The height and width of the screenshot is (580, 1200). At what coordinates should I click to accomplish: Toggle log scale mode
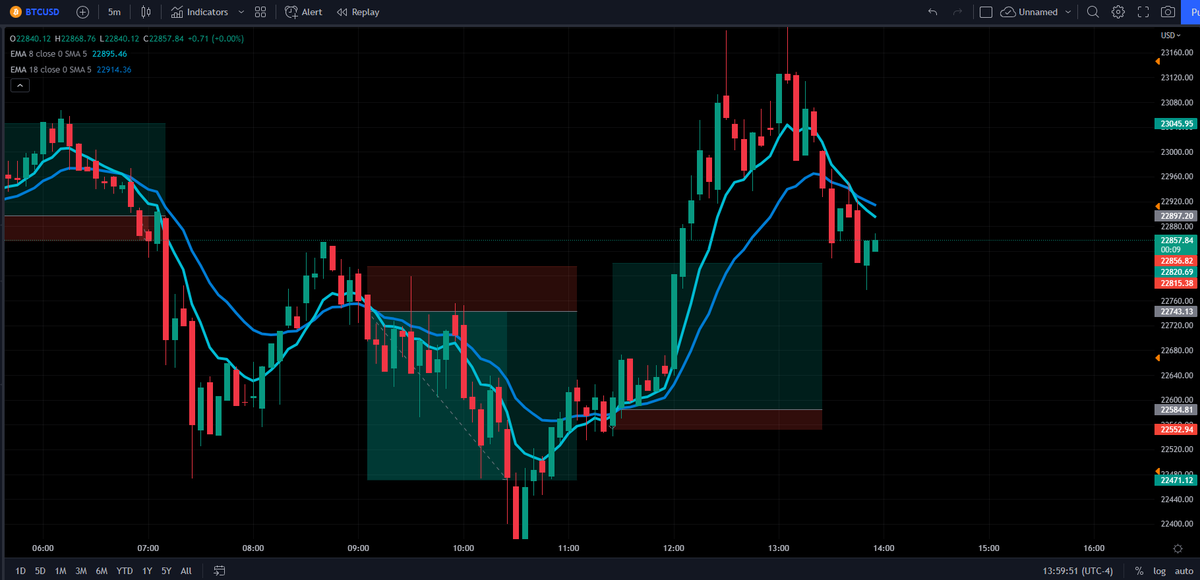tap(1158, 571)
